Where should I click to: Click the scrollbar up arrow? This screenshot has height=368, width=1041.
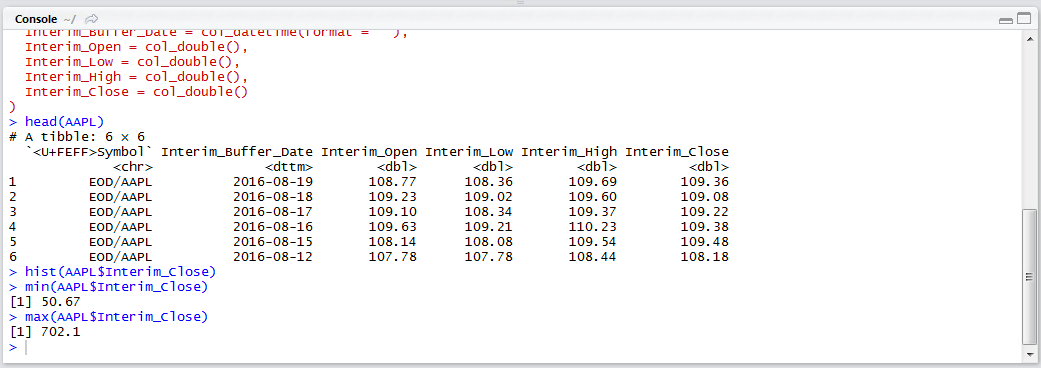point(1029,39)
